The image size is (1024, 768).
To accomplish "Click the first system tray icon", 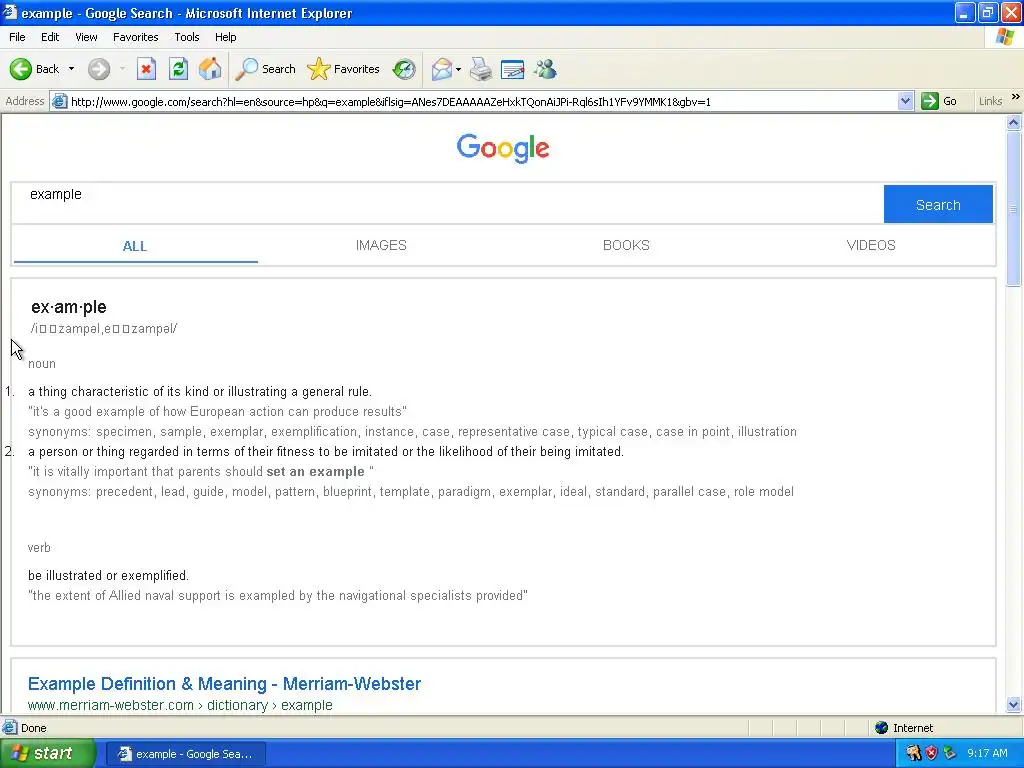I will coord(914,753).
